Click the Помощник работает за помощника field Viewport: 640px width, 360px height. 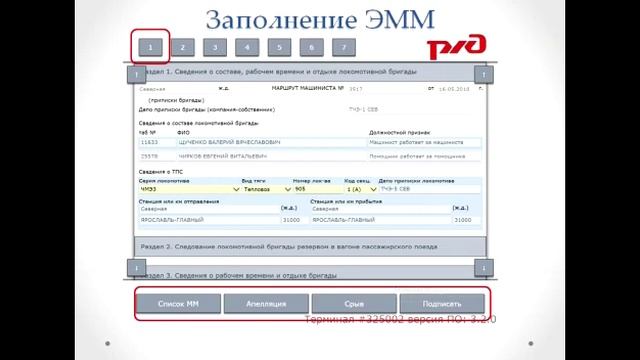(x=424, y=156)
